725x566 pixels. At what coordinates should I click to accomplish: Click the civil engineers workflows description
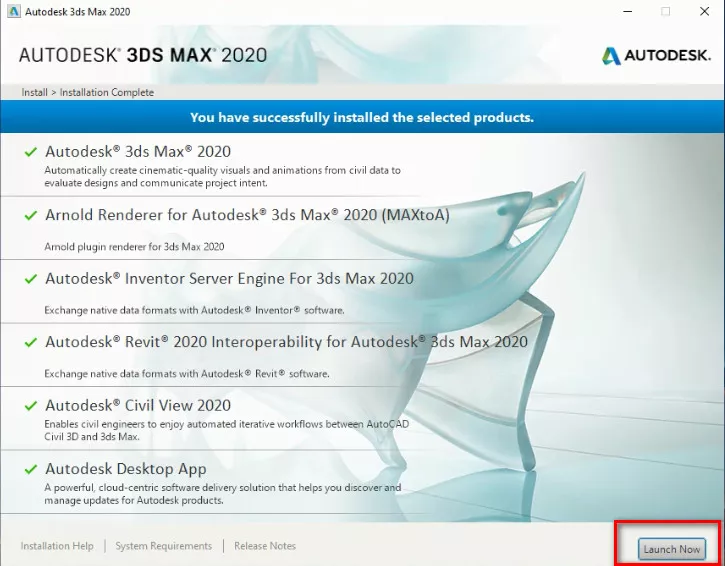227,430
